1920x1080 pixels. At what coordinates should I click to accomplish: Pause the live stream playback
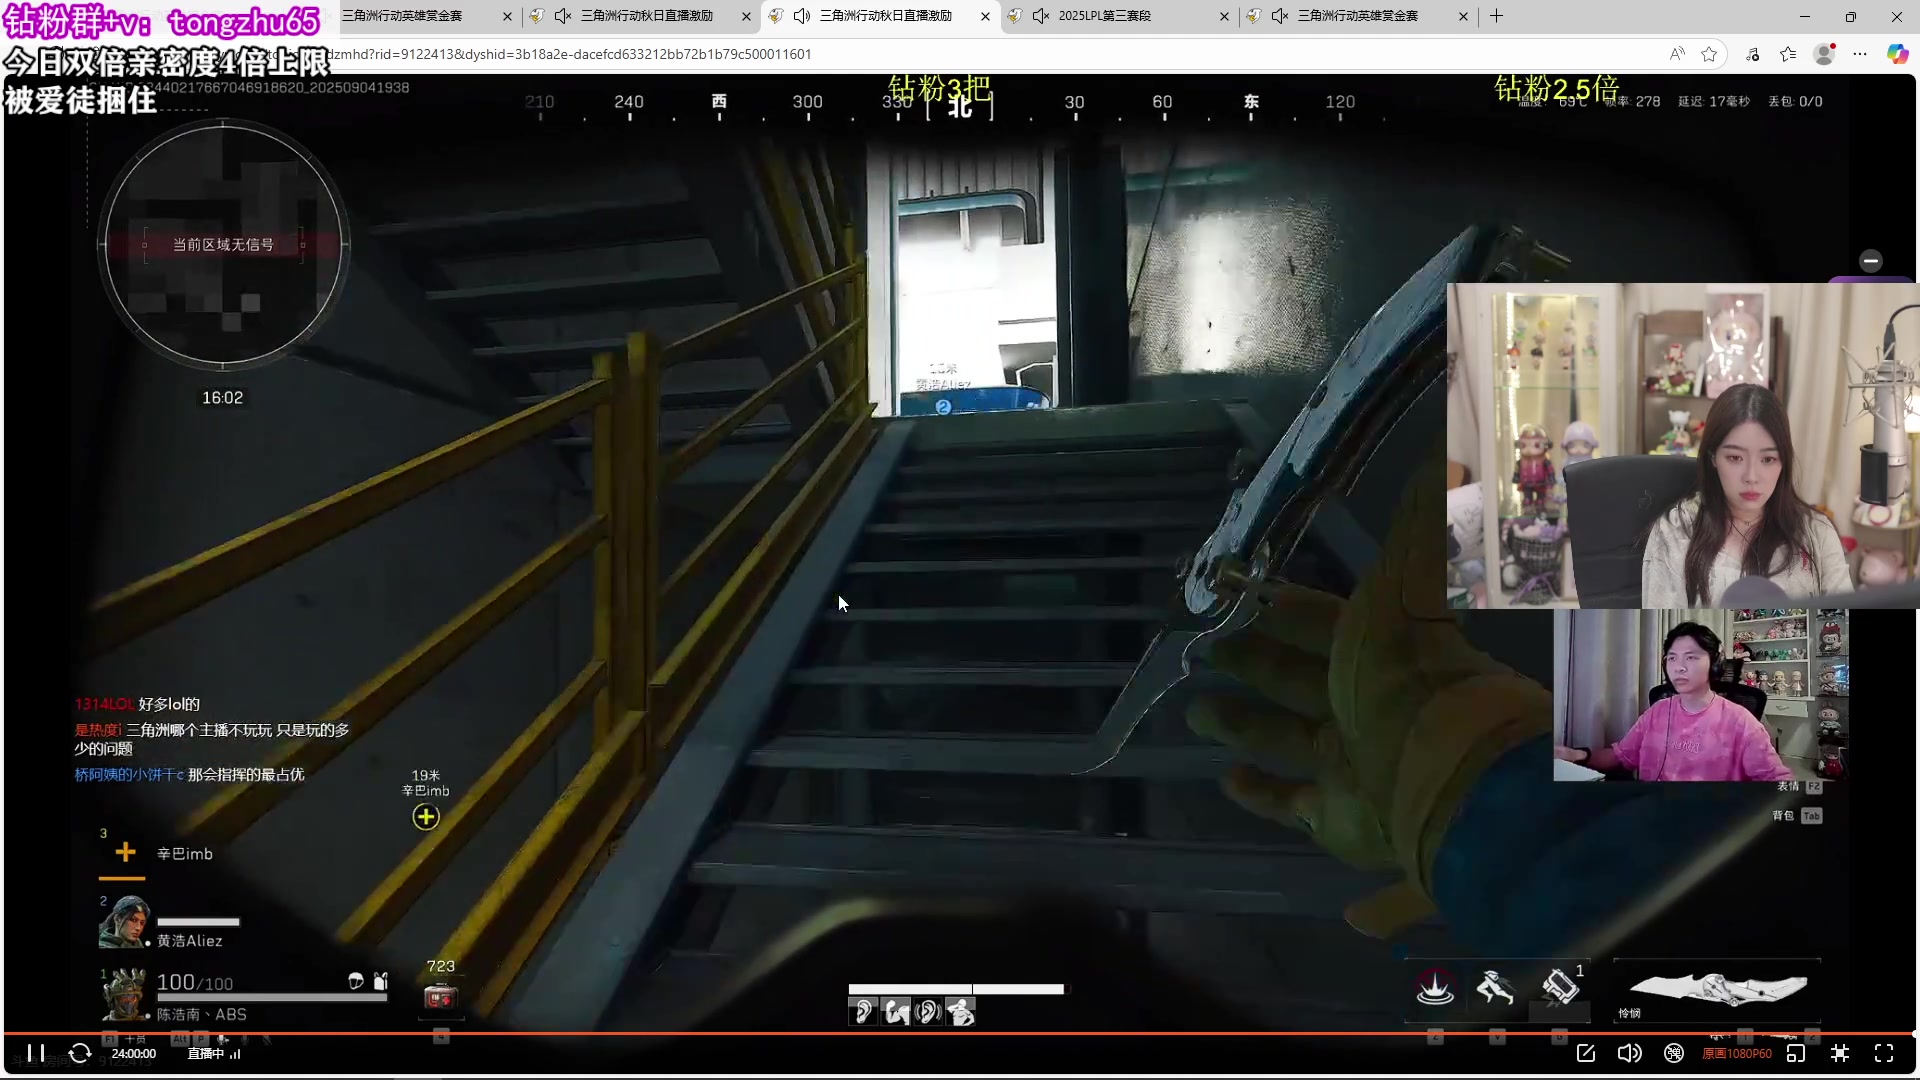click(x=36, y=1053)
